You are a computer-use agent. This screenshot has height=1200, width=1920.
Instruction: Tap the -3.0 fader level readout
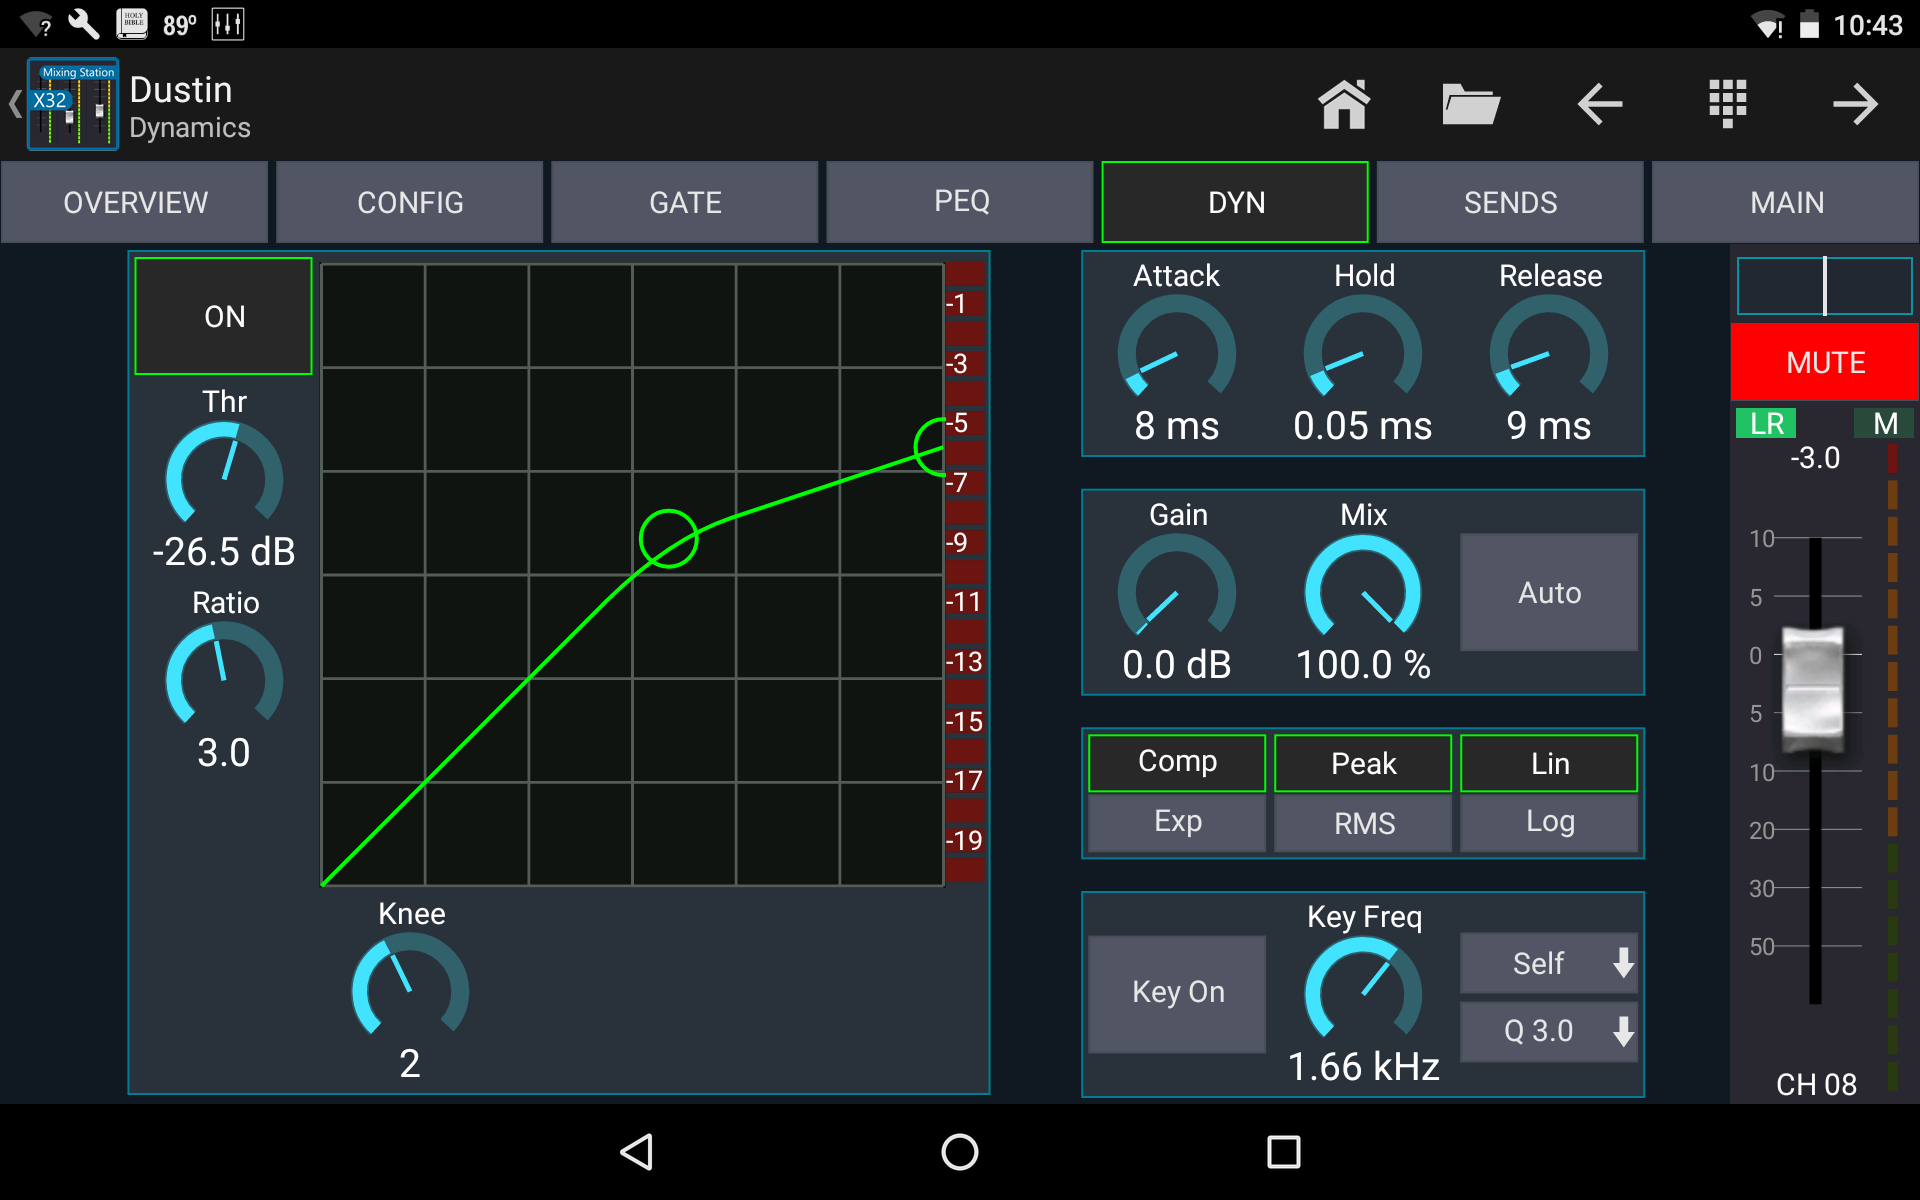point(1814,458)
